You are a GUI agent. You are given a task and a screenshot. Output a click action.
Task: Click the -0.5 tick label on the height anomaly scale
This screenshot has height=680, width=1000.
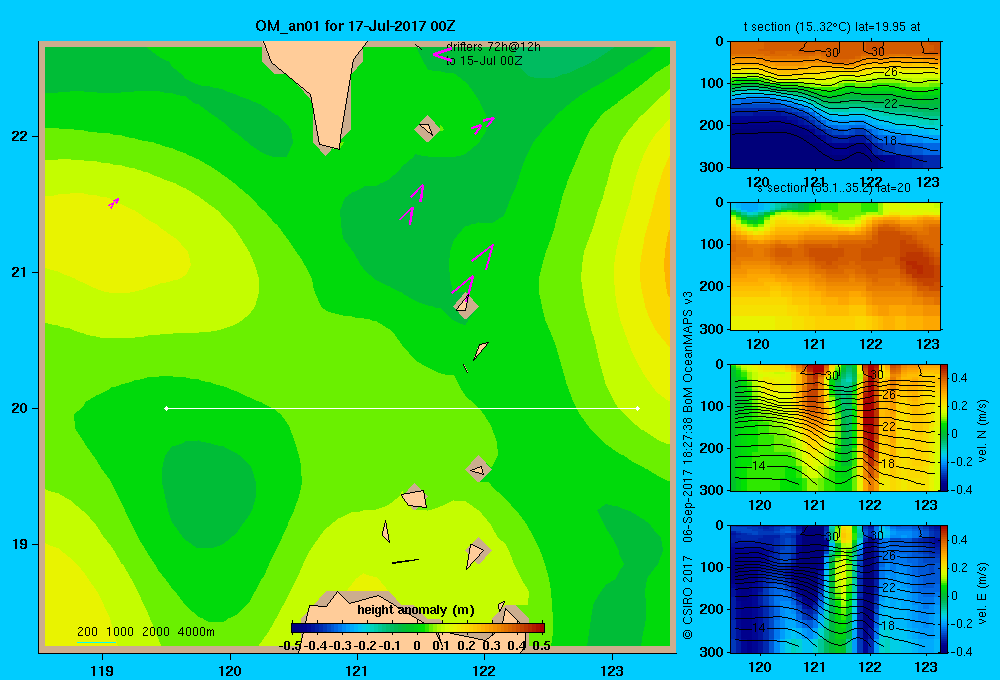click(290, 646)
